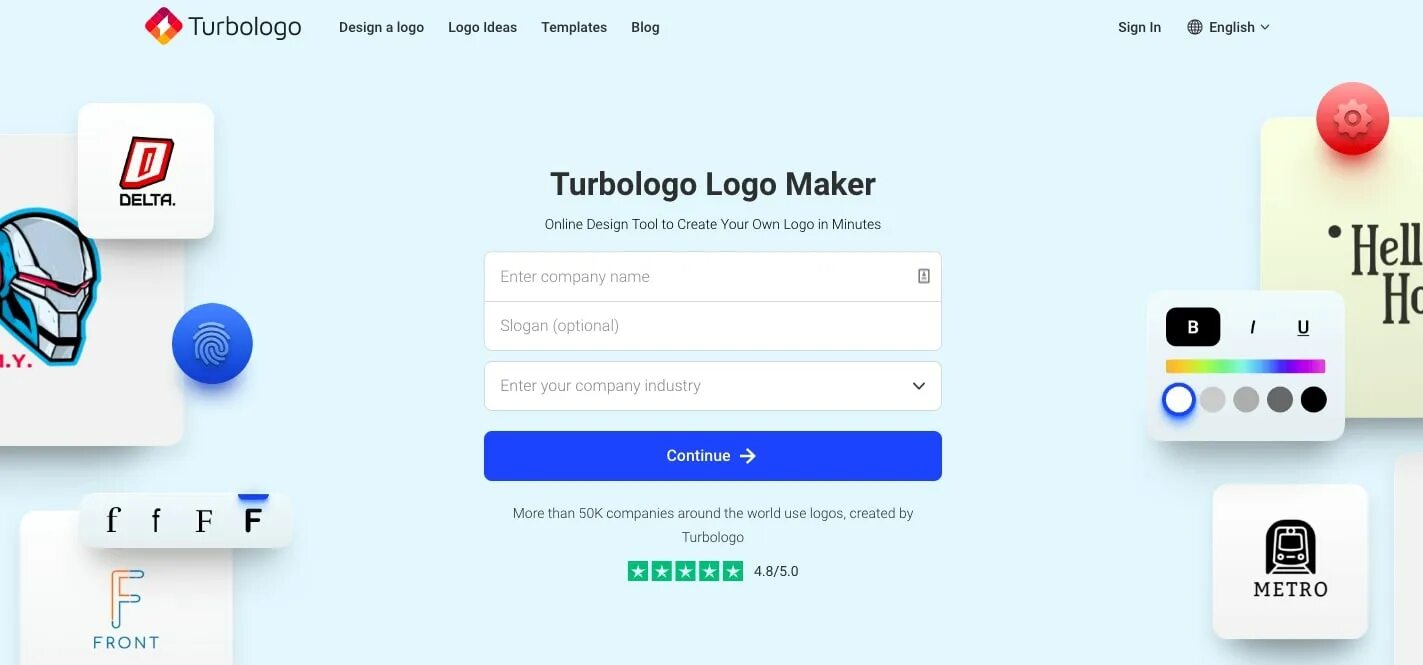Click the Slogan optional input field
This screenshot has height=665, width=1423.
click(713, 326)
